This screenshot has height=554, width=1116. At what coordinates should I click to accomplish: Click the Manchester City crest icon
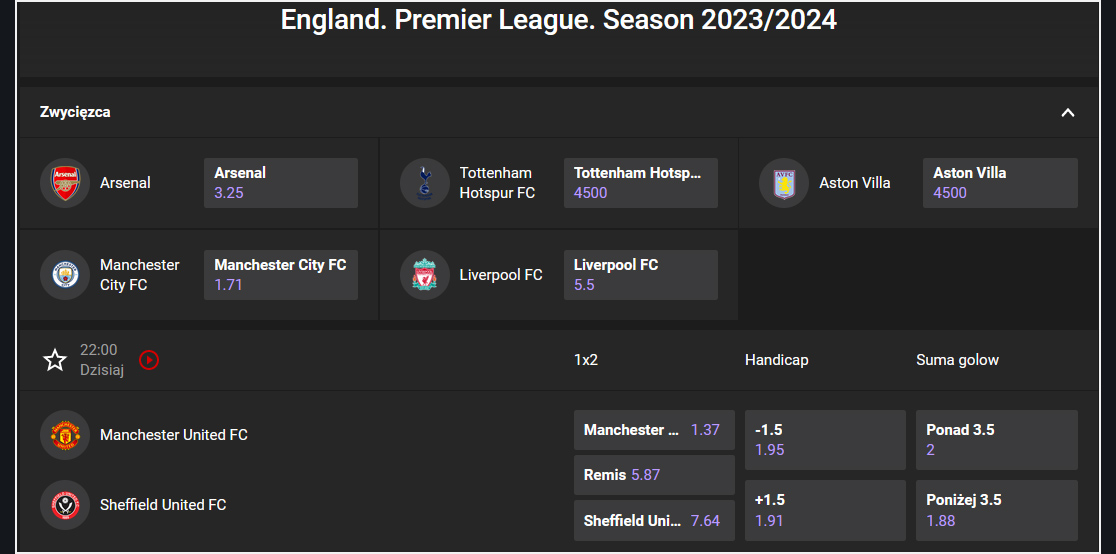[x=65, y=275]
